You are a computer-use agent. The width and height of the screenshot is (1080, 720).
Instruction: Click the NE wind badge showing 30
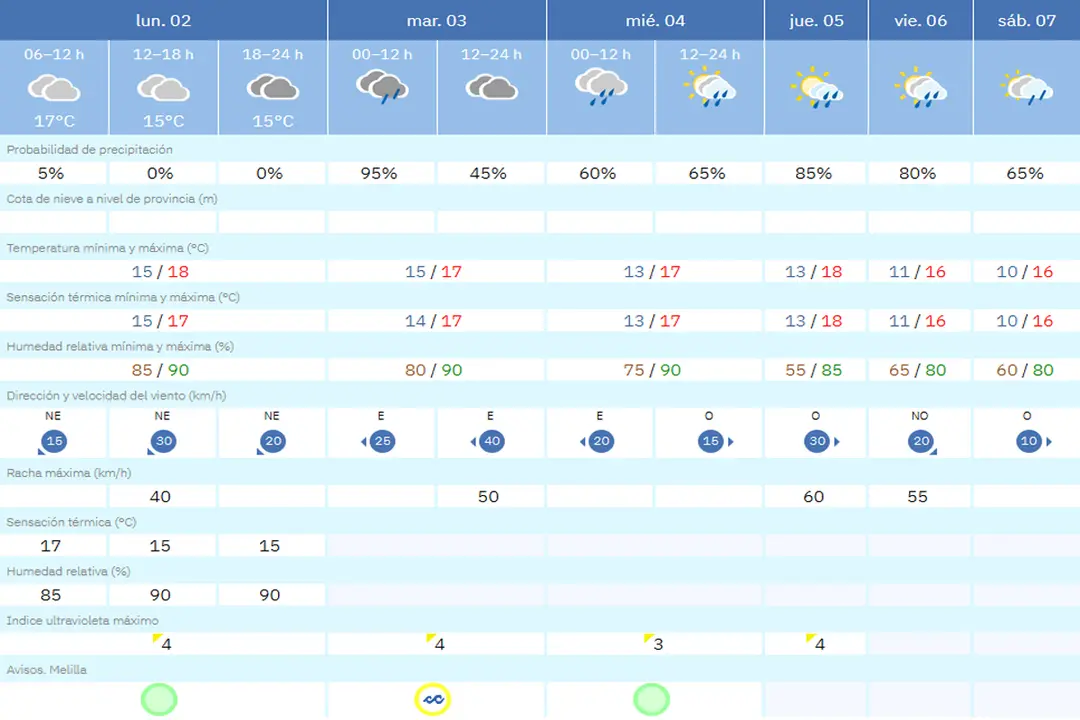(163, 441)
